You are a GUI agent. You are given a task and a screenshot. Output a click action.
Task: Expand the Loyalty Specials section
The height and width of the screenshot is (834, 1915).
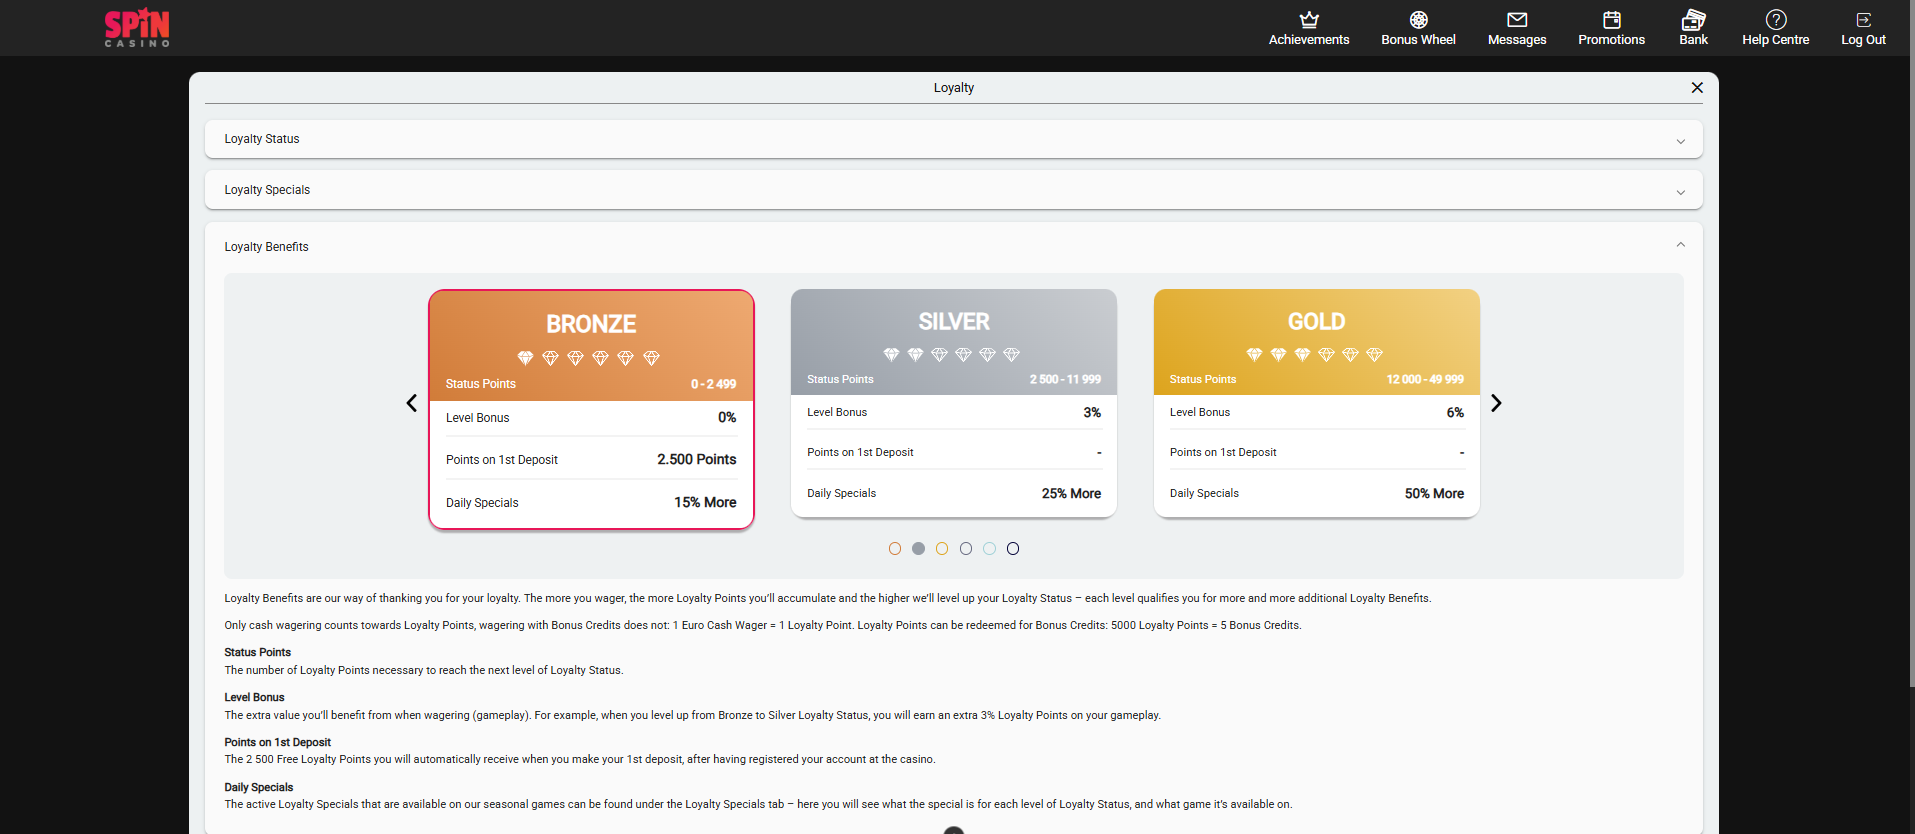click(953, 190)
